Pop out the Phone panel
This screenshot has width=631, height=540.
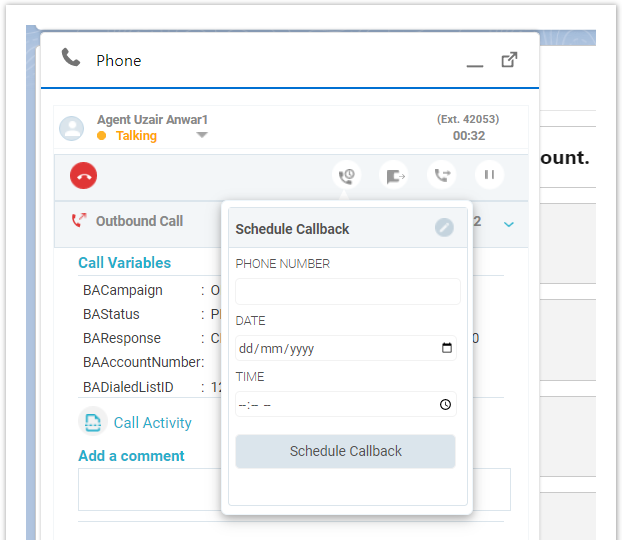[509, 60]
